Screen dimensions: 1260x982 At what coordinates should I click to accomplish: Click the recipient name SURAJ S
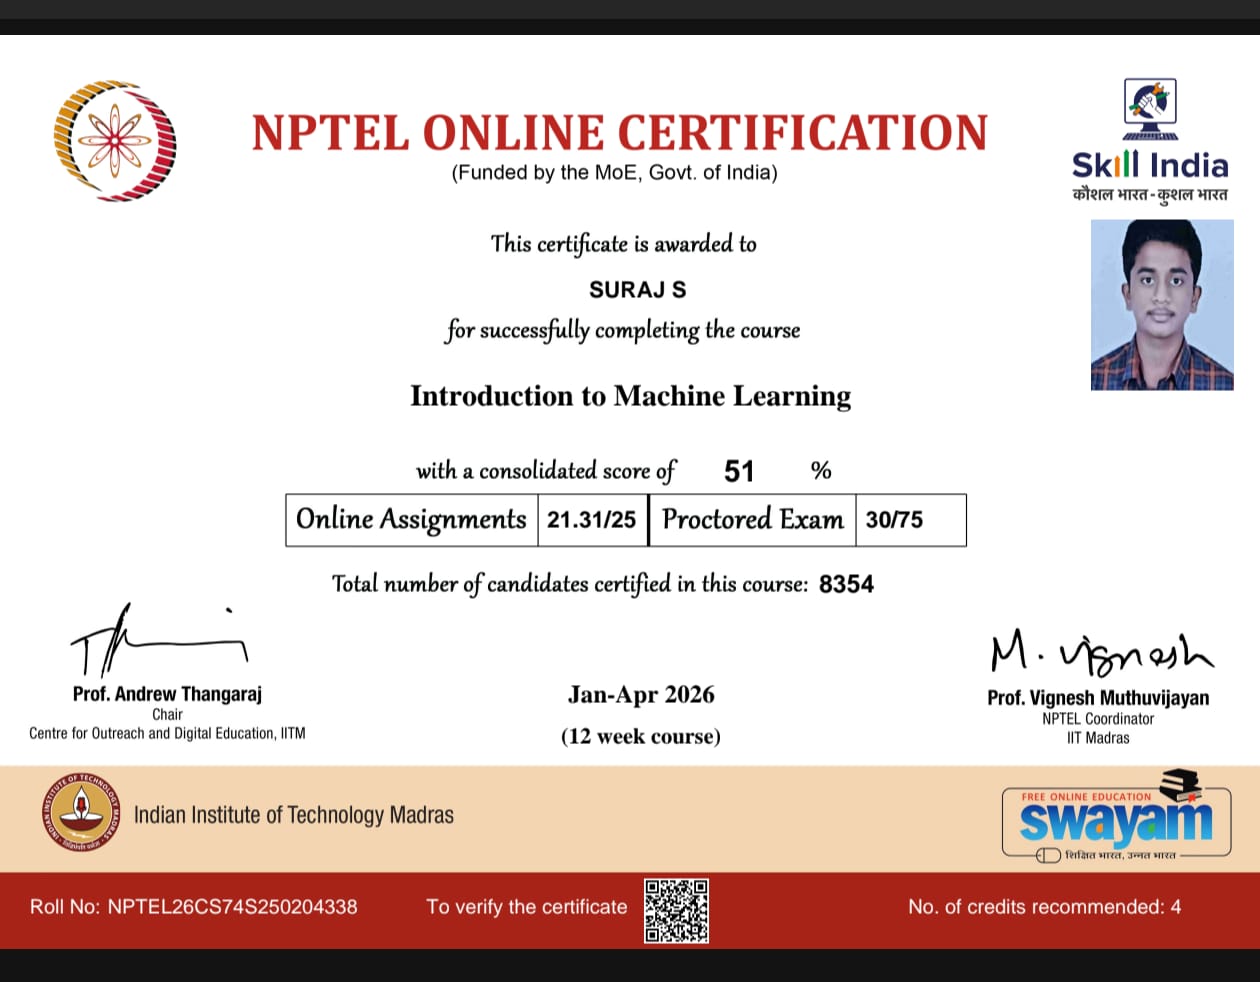[x=638, y=290]
